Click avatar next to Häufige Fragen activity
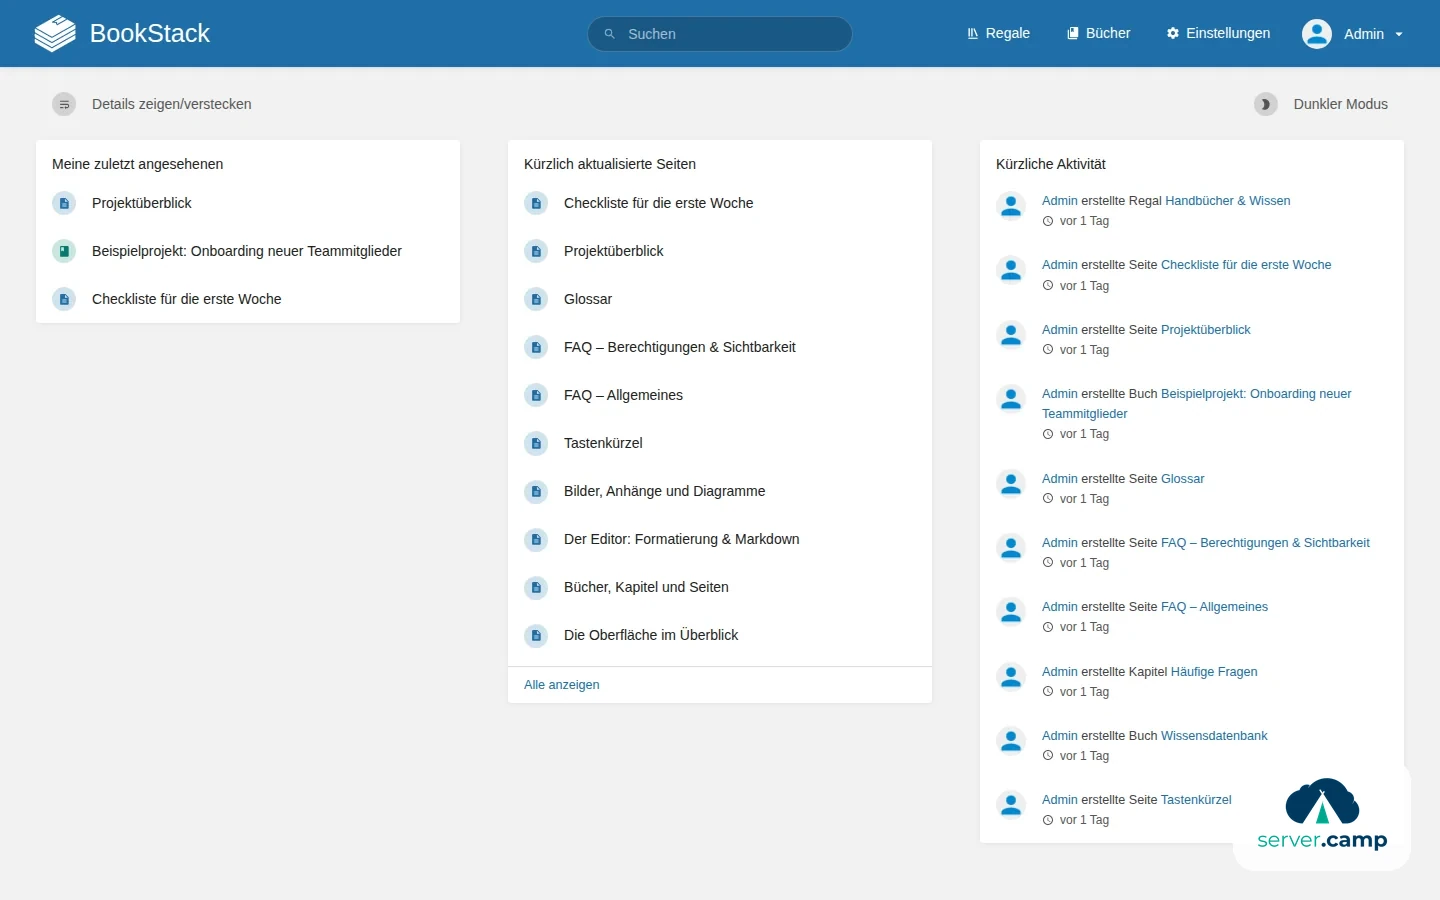The width and height of the screenshot is (1440, 900). [1011, 677]
